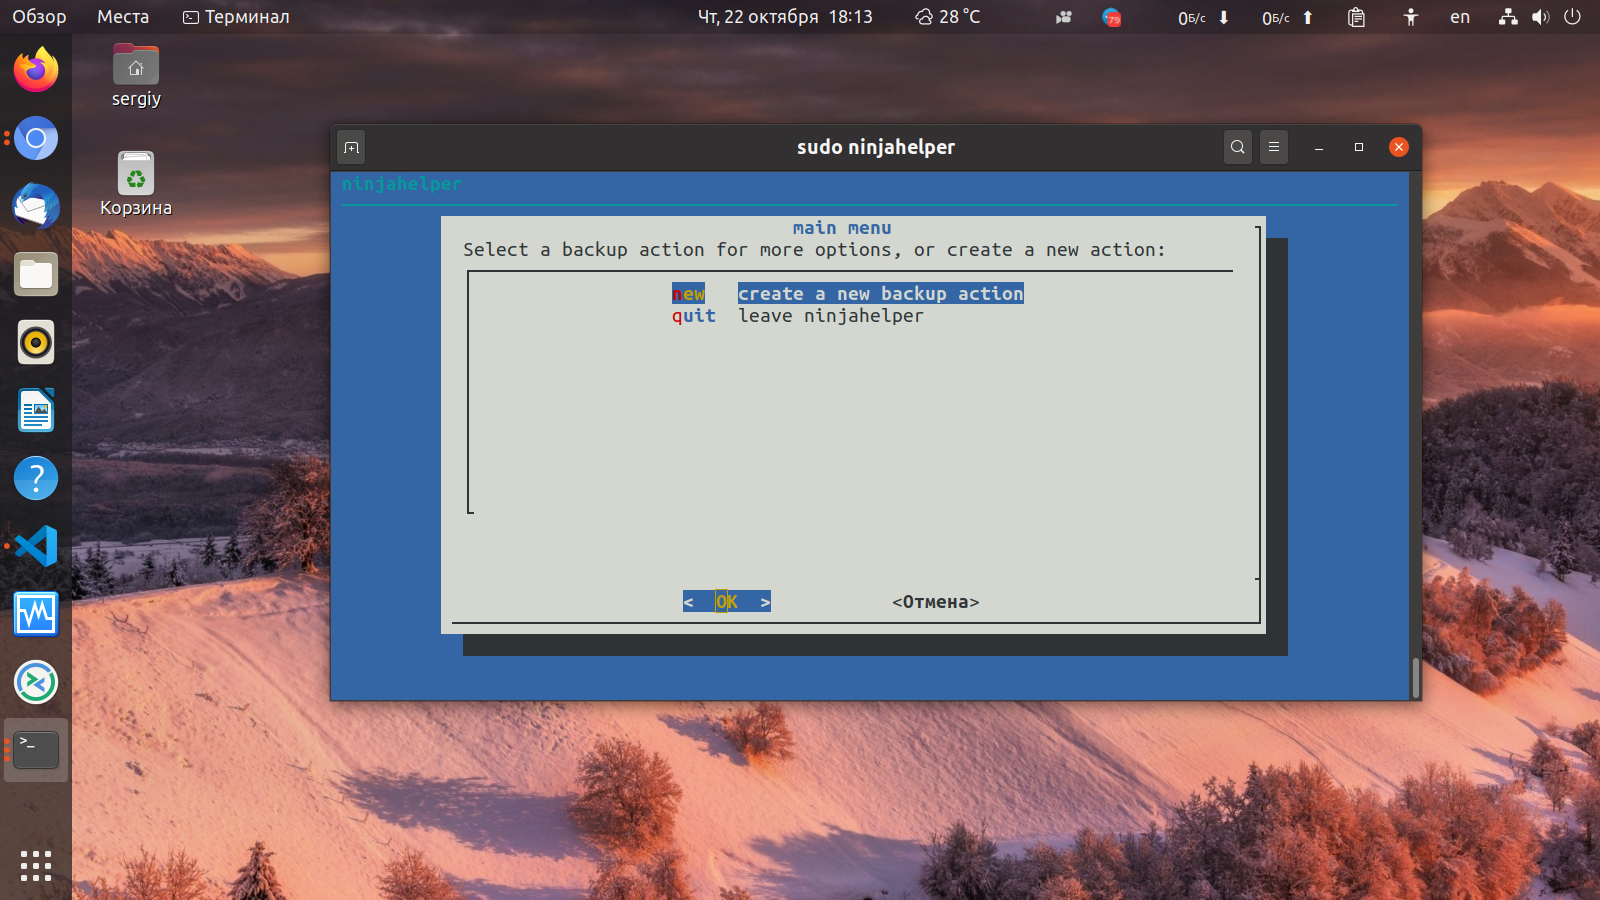Close the sudo ninjahelper terminal window
1600x900 pixels.
1399,147
